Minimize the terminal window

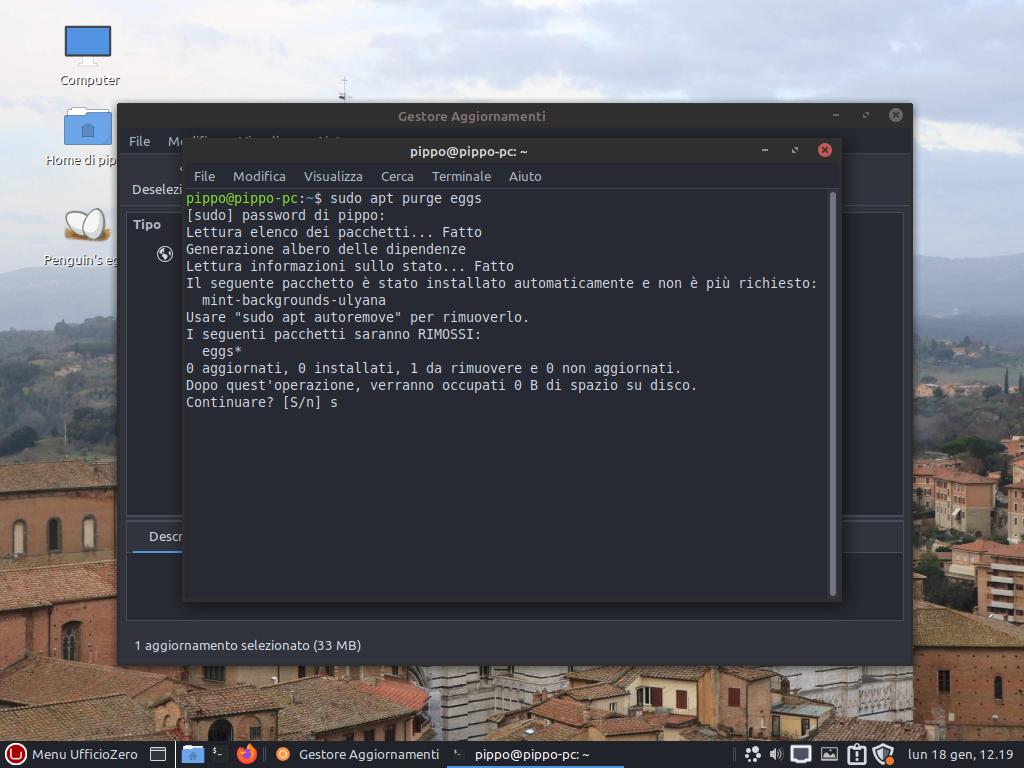[765, 150]
